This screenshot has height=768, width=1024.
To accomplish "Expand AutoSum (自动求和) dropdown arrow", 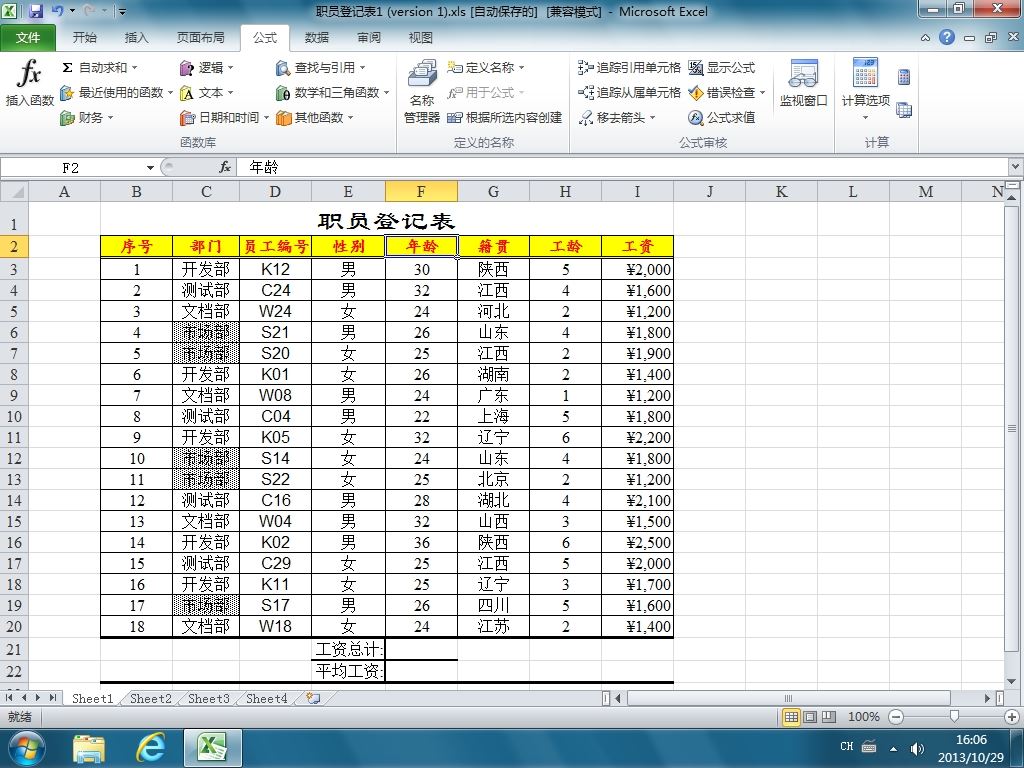I will click(x=135, y=67).
